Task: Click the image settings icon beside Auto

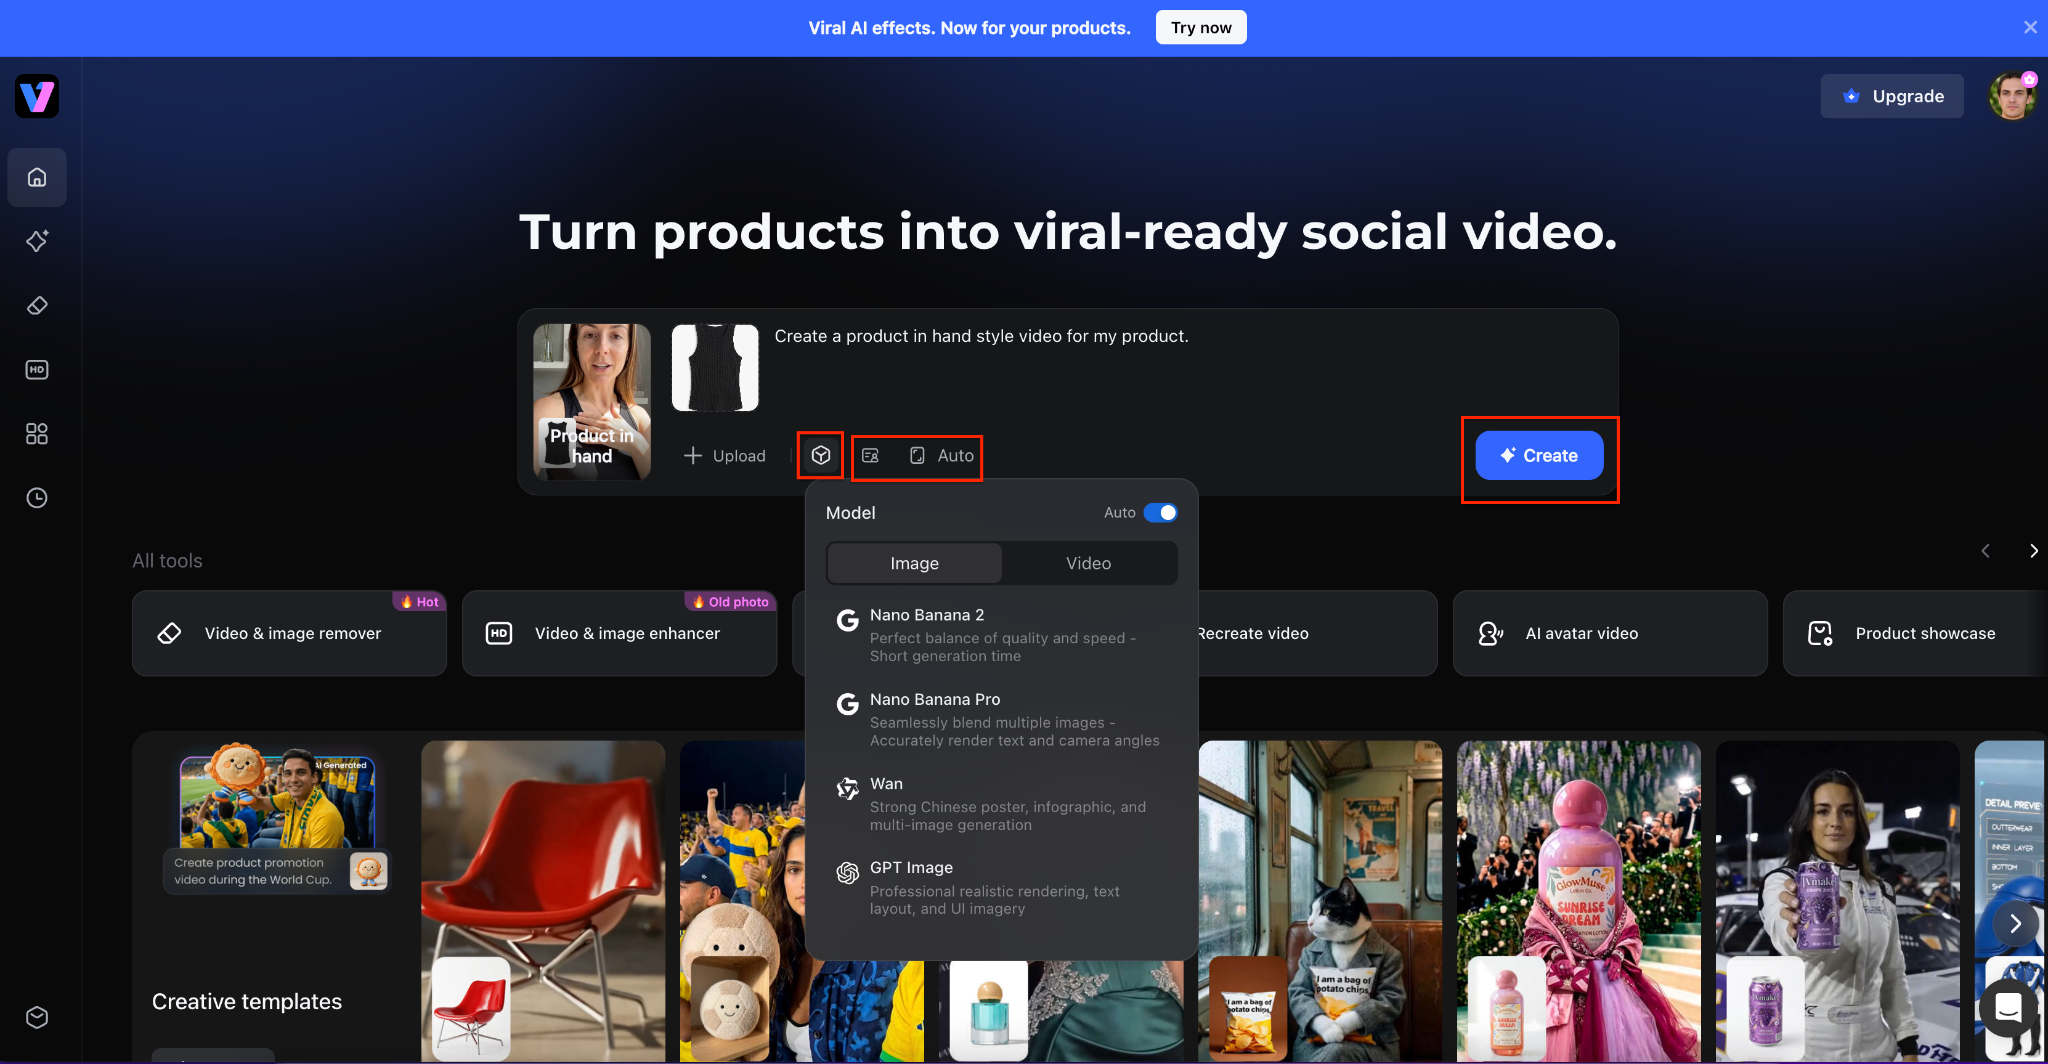Action: [x=870, y=455]
